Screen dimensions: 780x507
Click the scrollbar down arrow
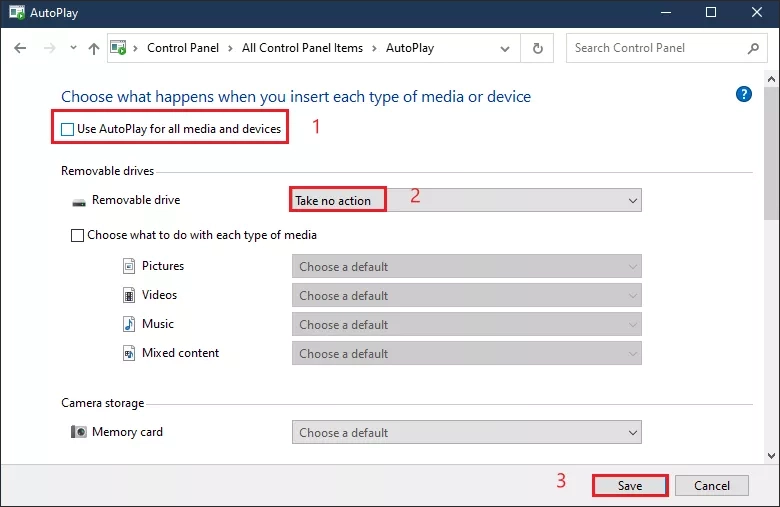[x=771, y=455]
